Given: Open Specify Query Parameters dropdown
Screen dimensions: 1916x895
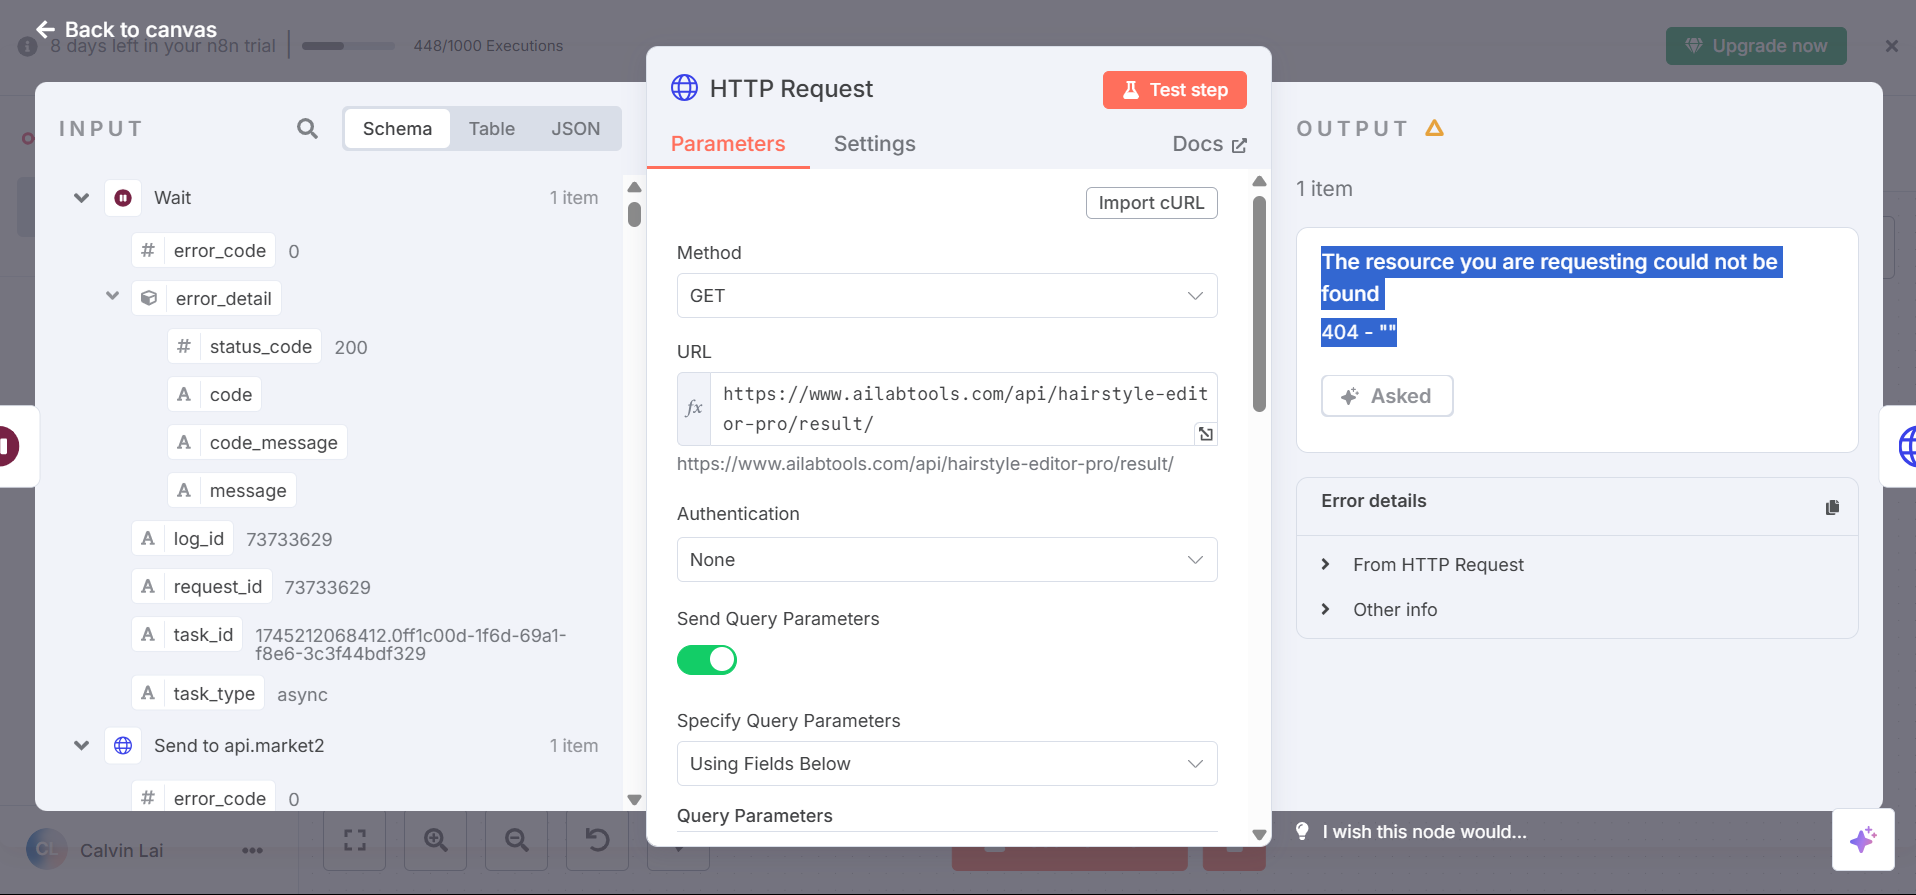Looking at the screenshot, I should tap(947, 764).
